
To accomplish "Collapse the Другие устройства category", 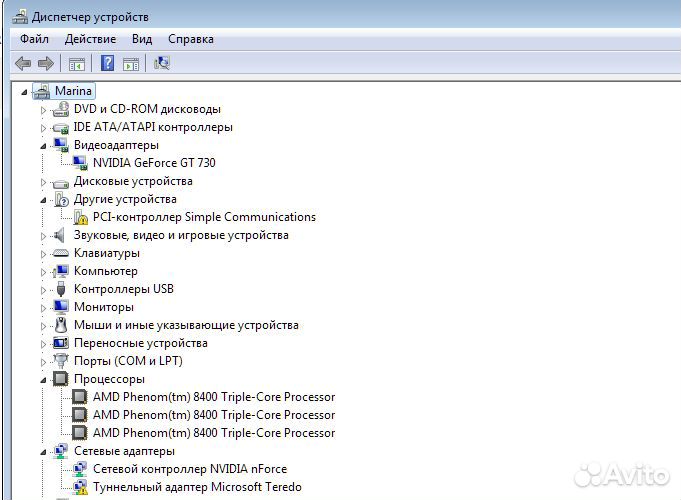I will 43,200.
